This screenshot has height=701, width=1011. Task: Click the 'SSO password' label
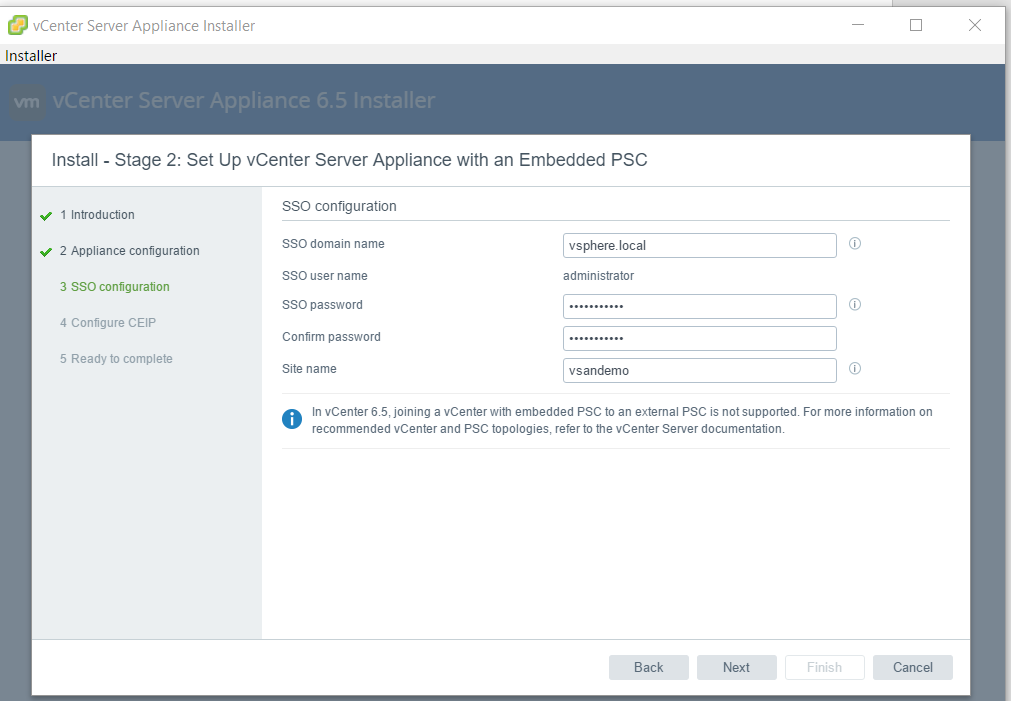322,305
